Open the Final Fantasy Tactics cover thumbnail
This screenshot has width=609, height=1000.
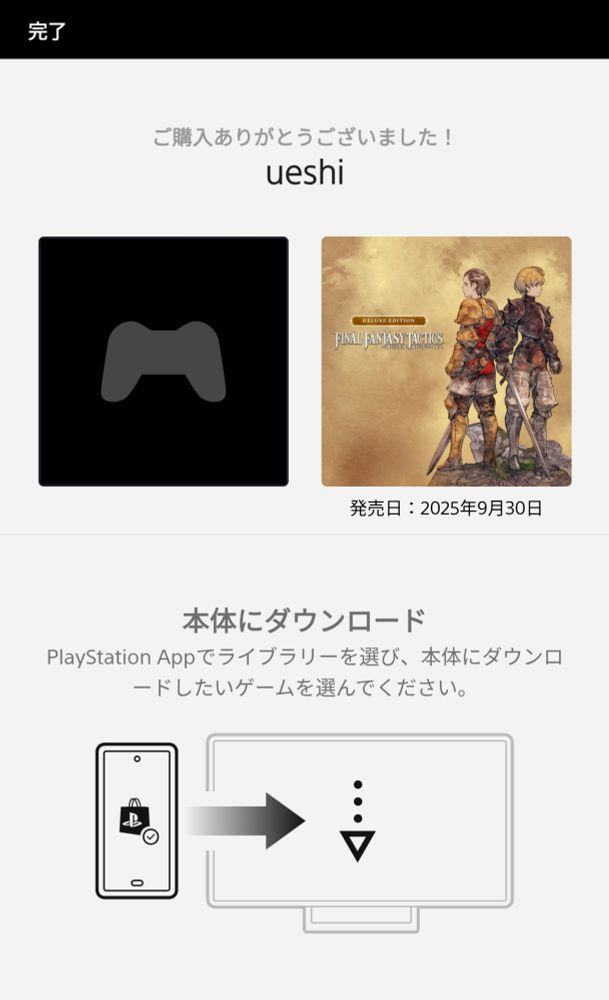pos(446,362)
